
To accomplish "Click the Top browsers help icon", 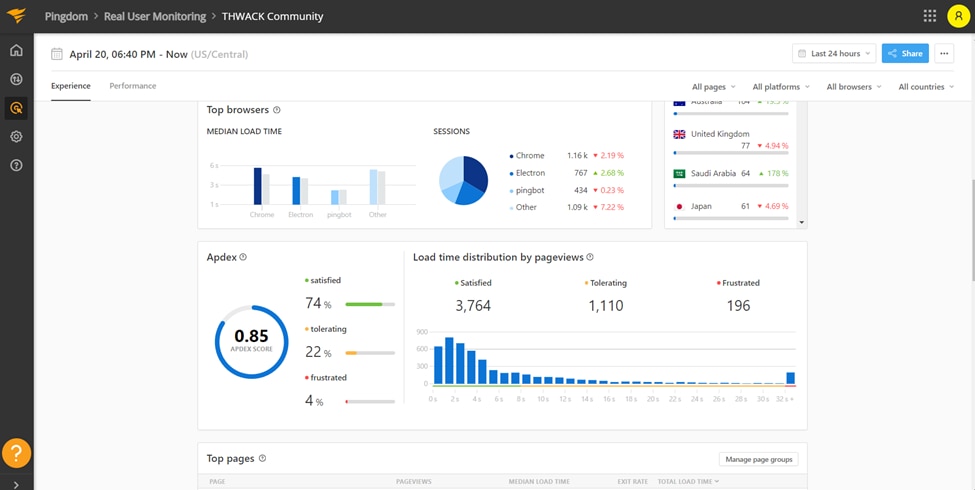I will (277, 110).
